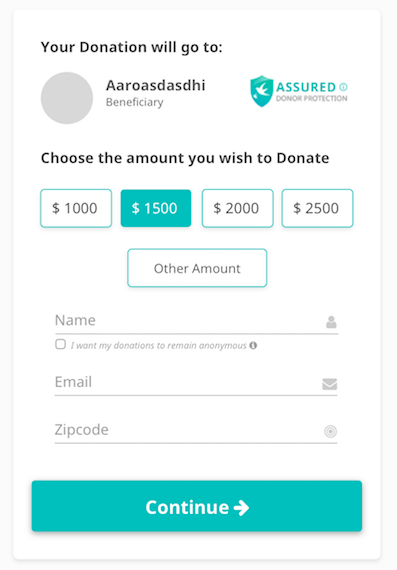Click the Assured shield bird logo

pos(261,91)
